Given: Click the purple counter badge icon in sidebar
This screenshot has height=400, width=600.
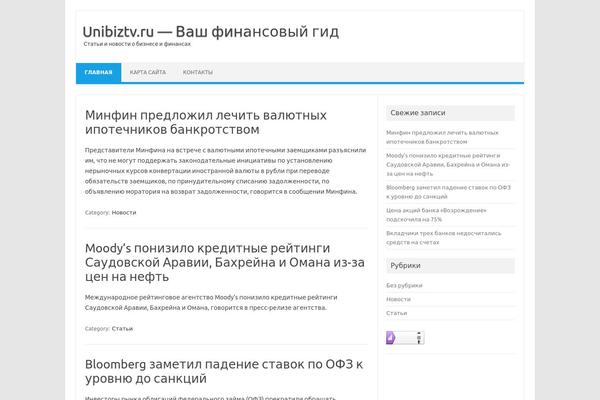Looking at the screenshot, I should pyautogui.click(x=405, y=338).
